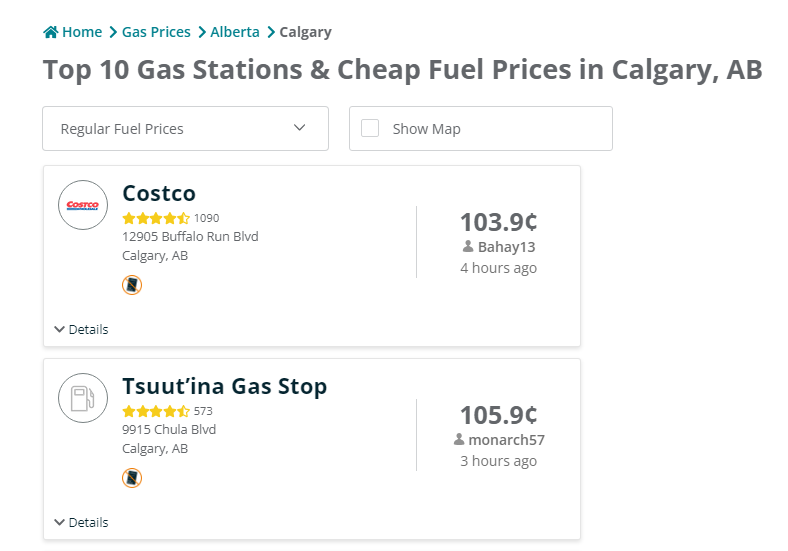Click Tsuut'ina Gas Stop's star rating
Image resolution: width=788 pixels, height=551 pixels.
click(156, 411)
